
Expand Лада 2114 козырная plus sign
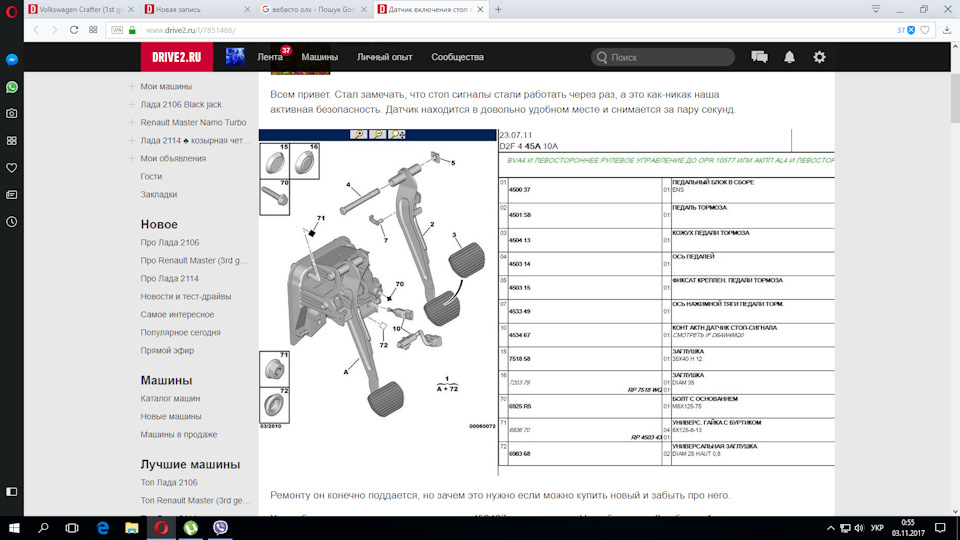(132, 140)
